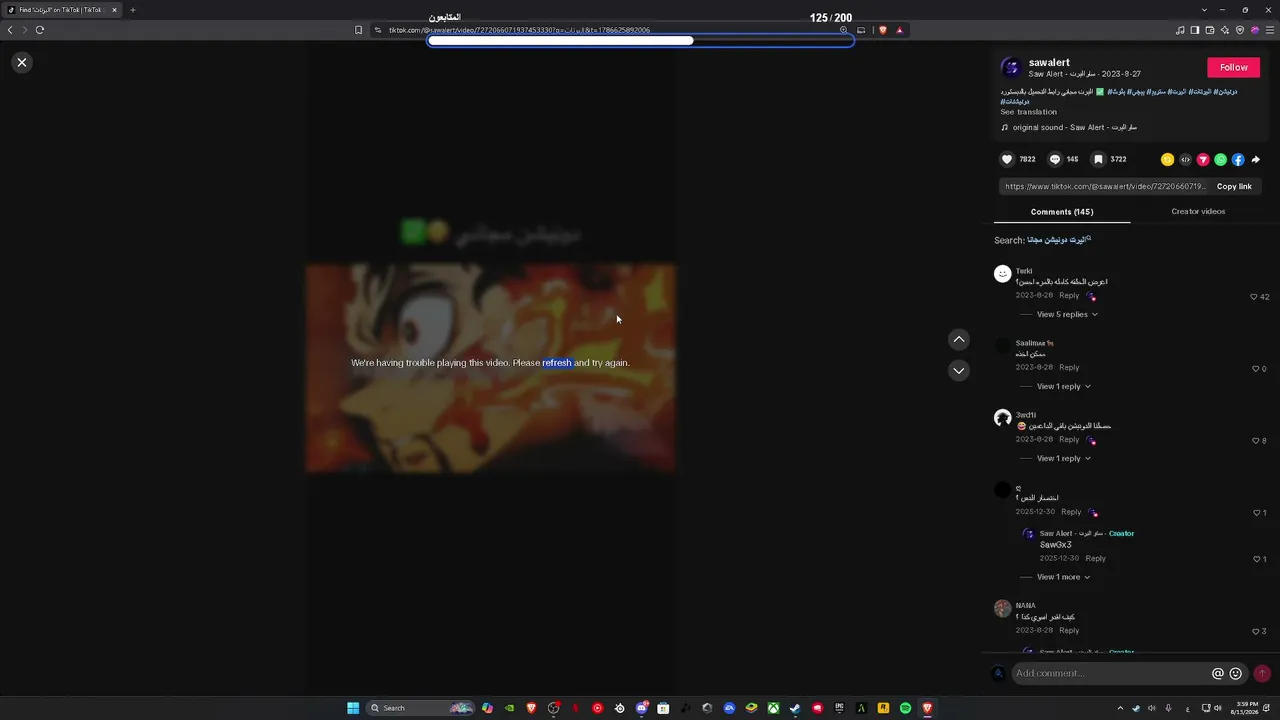1280x720 pixels.
Task: Click the suggested search term link
Action: pyautogui.click(x=1059, y=240)
